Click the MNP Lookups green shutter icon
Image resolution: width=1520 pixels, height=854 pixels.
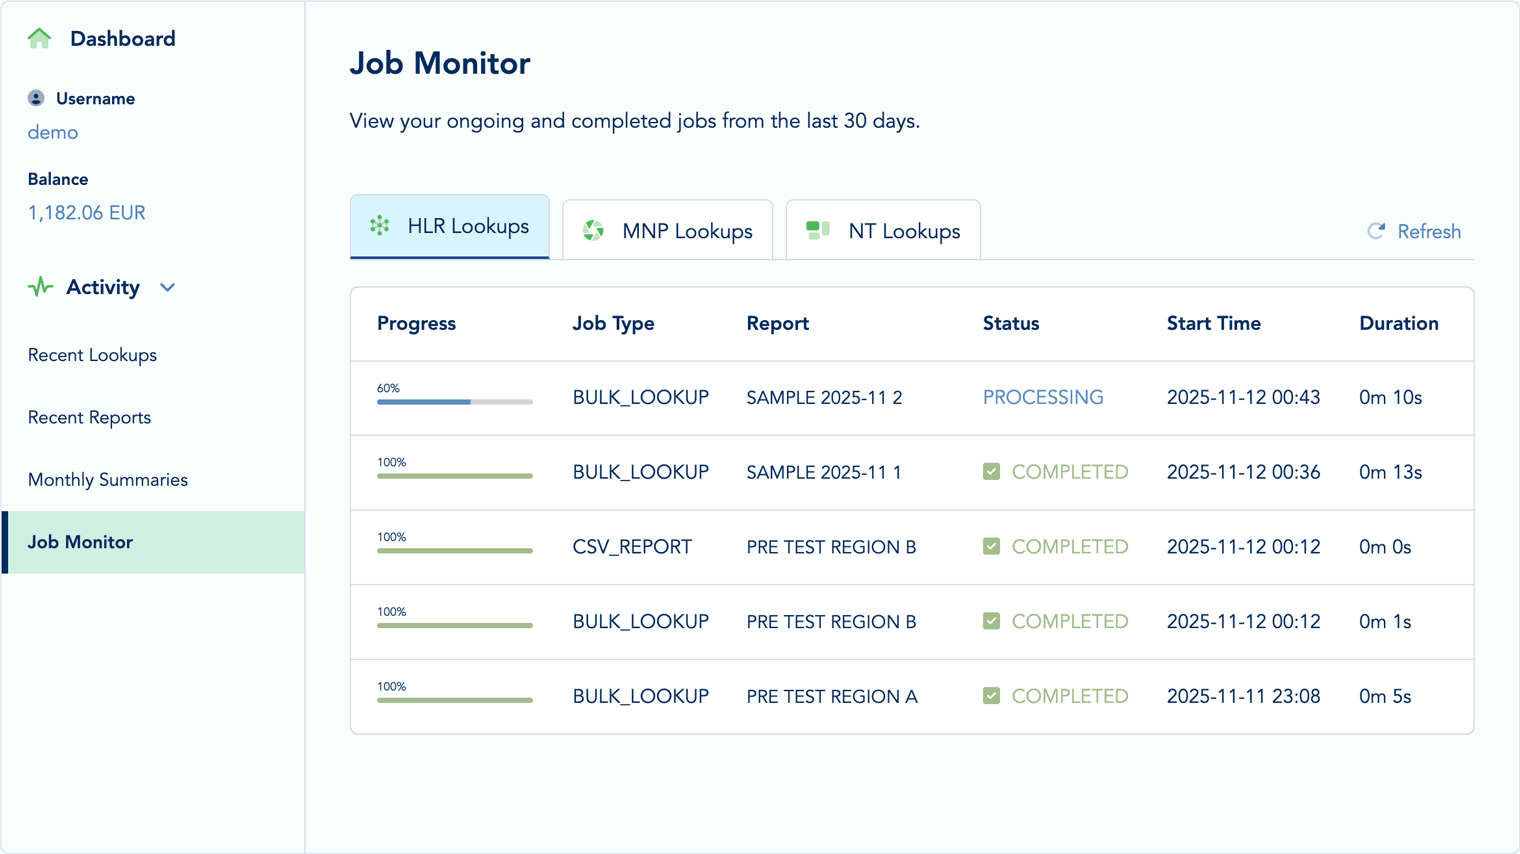pos(593,229)
